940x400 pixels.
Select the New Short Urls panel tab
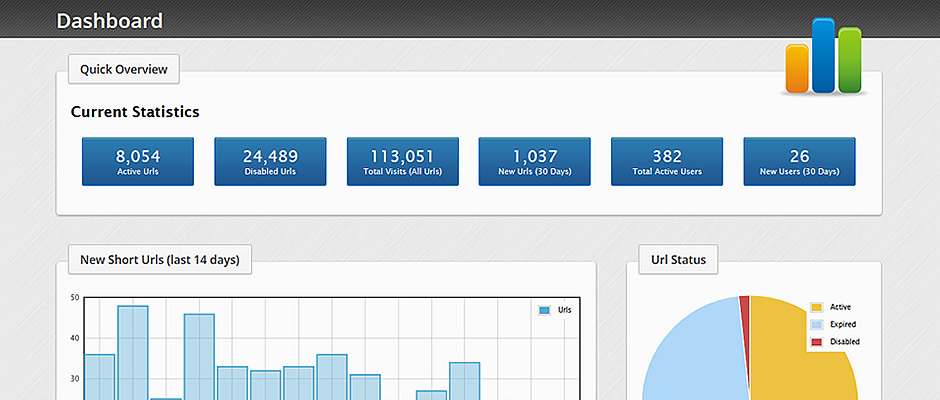tap(159, 260)
